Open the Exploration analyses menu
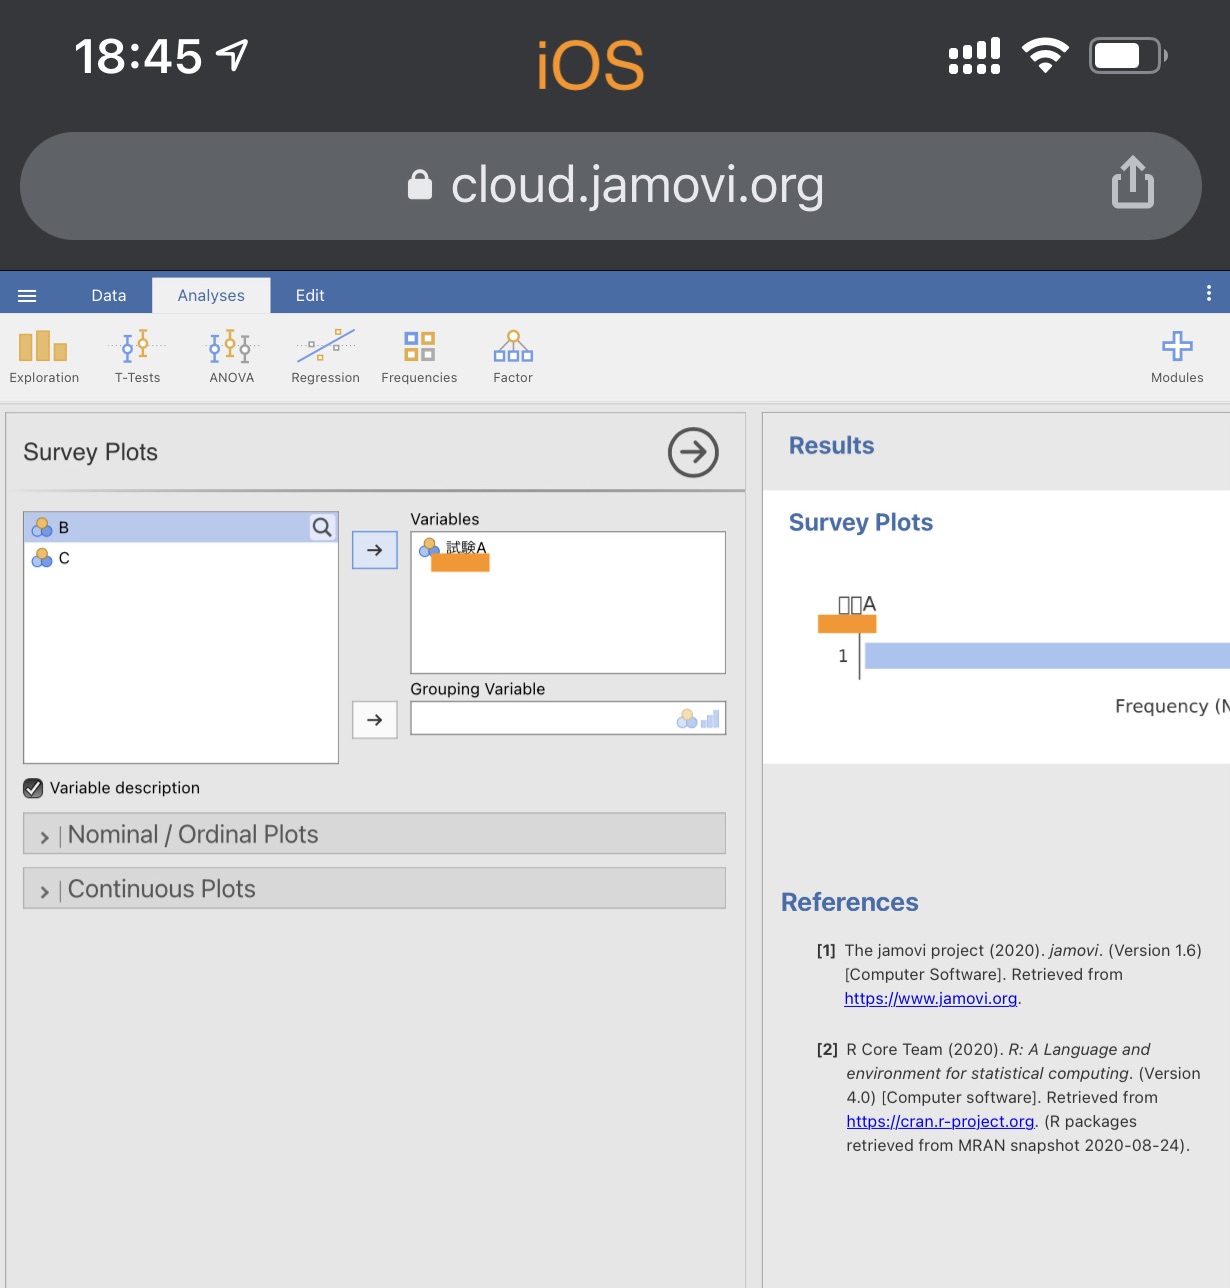Viewport: 1230px width, 1288px height. tap(44, 357)
